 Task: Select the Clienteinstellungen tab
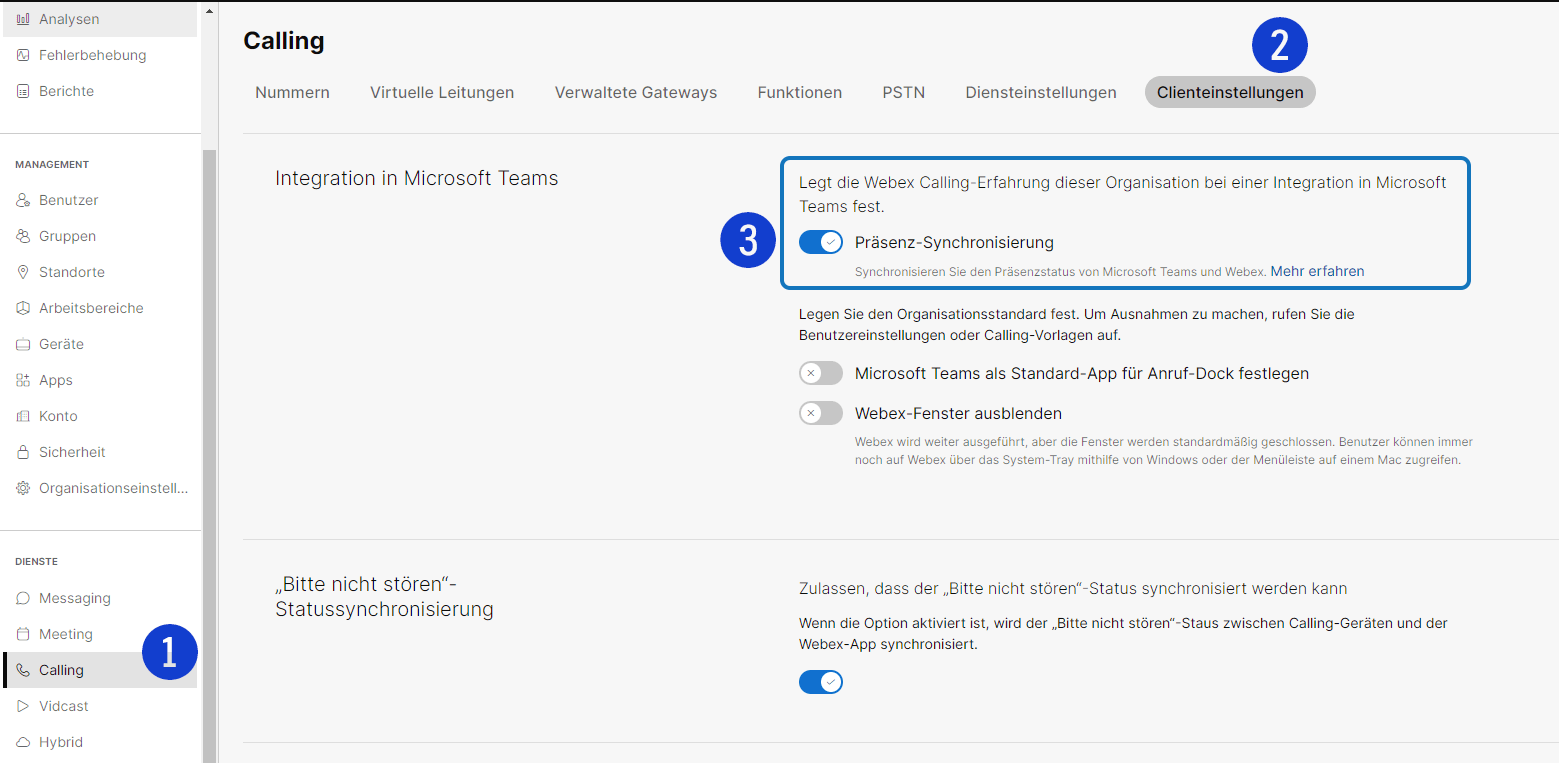(1230, 92)
